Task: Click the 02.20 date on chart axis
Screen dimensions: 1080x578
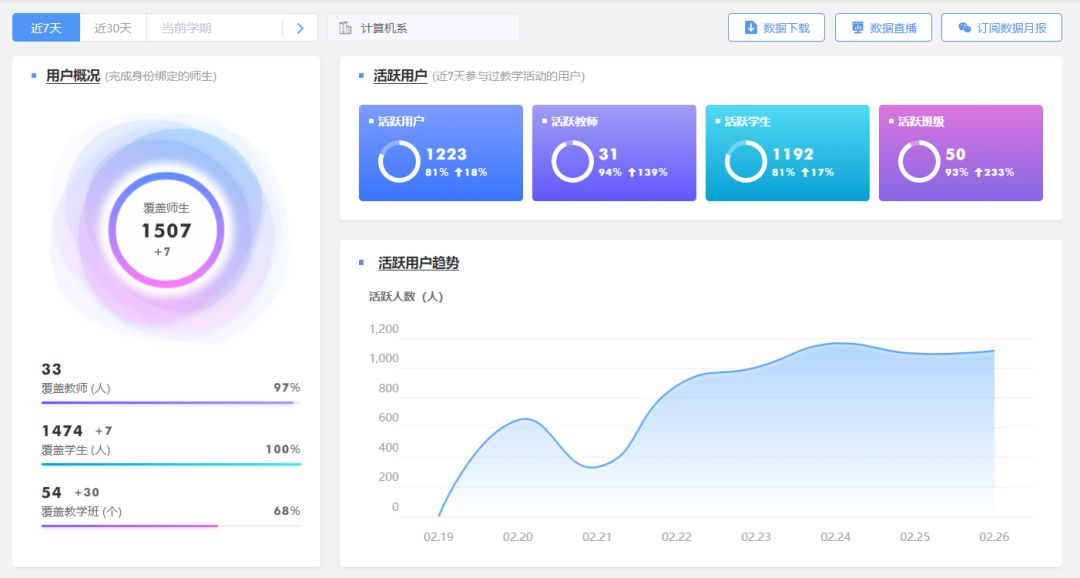Action: (518, 537)
